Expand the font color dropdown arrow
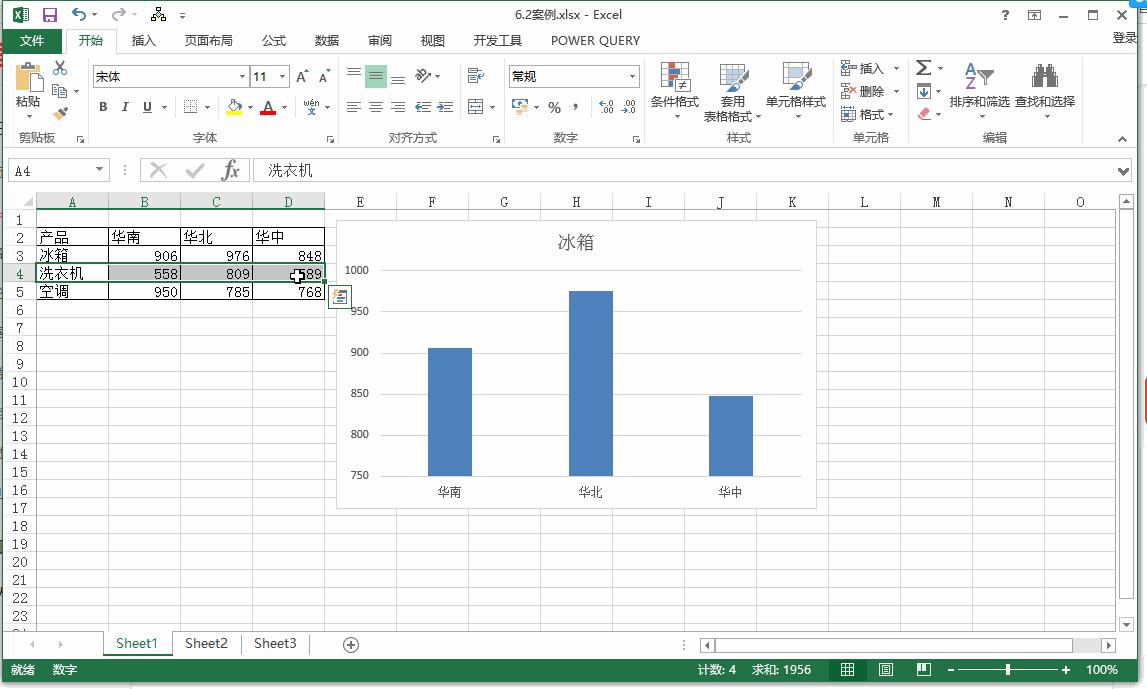The height and width of the screenshot is (689, 1147). coord(285,107)
